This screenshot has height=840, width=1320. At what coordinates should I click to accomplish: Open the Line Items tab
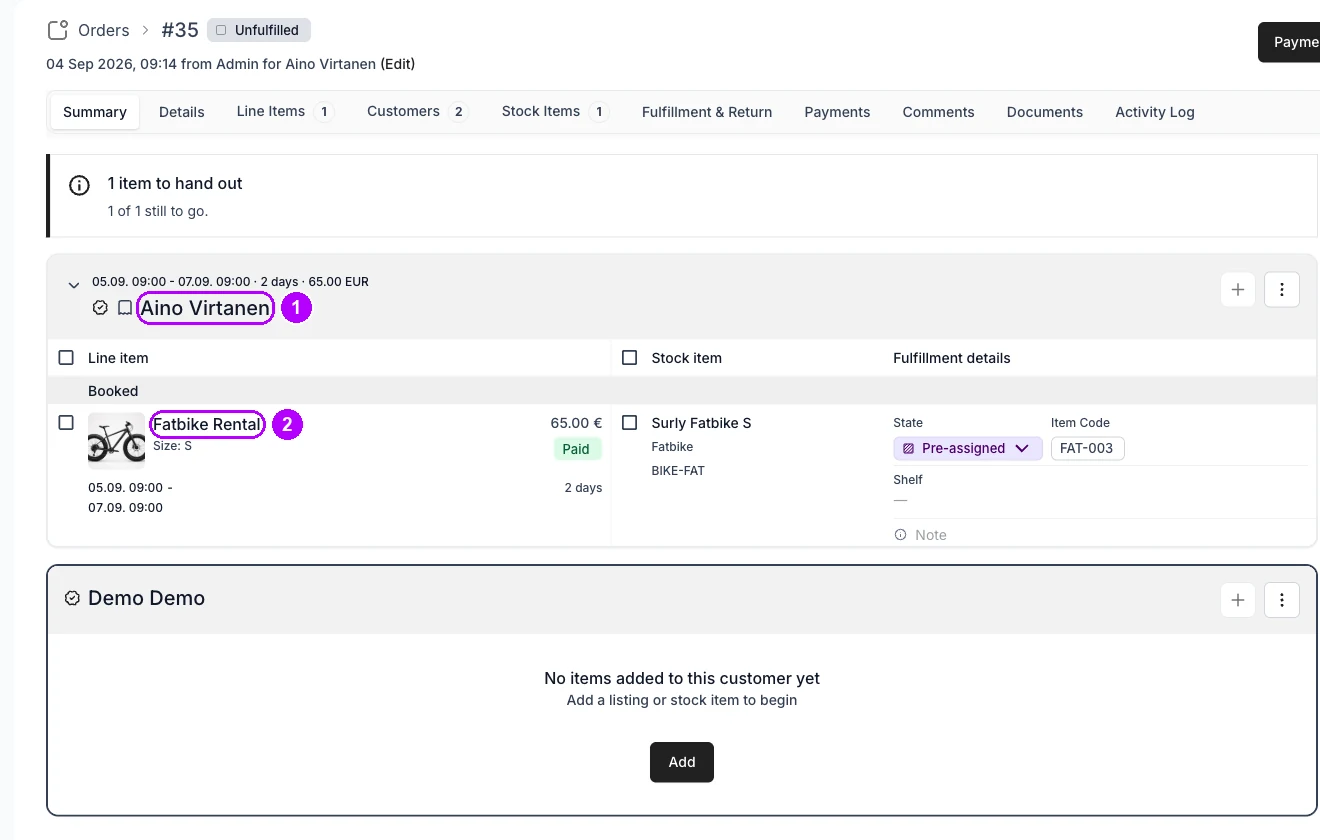coord(284,112)
